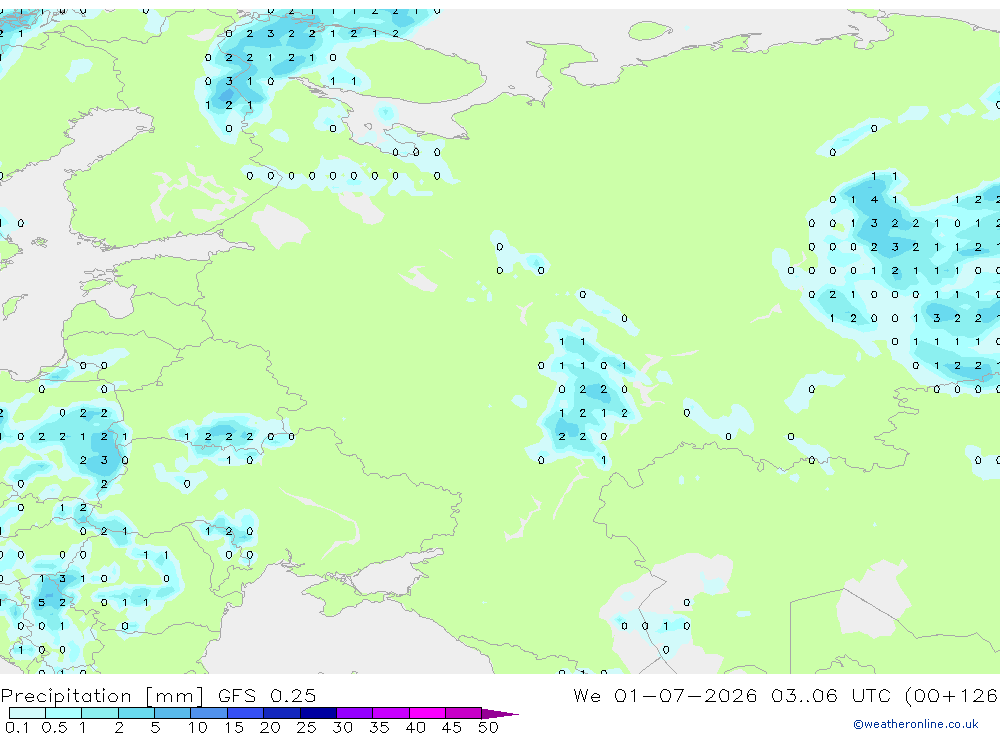Click the above-50 mm arrow on legend

(500, 713)
